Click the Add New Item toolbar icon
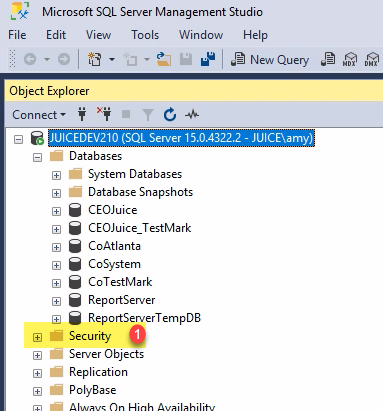Viewport: 383px width, 411px height. [x=130, y=59]
